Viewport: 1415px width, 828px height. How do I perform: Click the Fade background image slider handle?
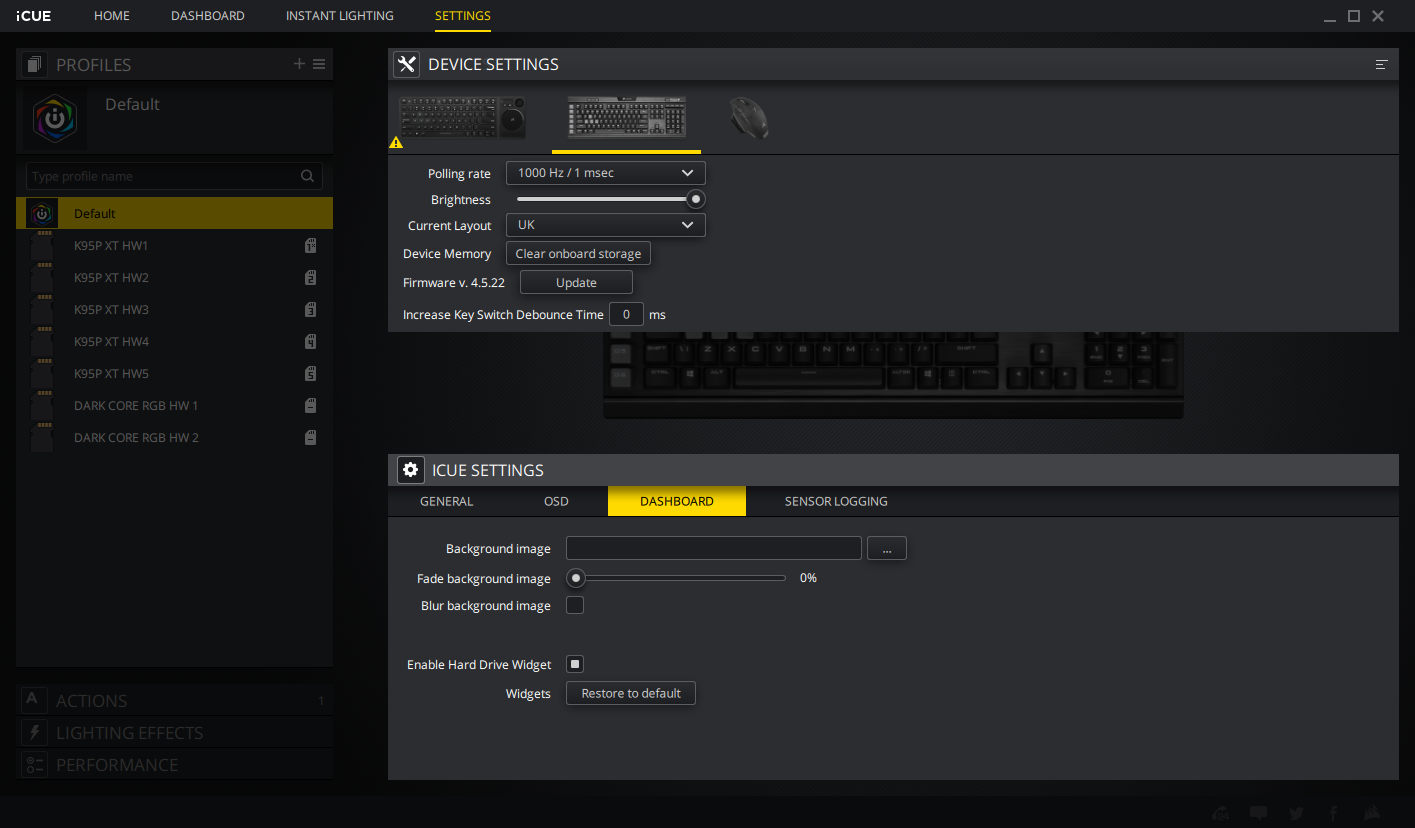pyautogui.click(x=576, y=578)
